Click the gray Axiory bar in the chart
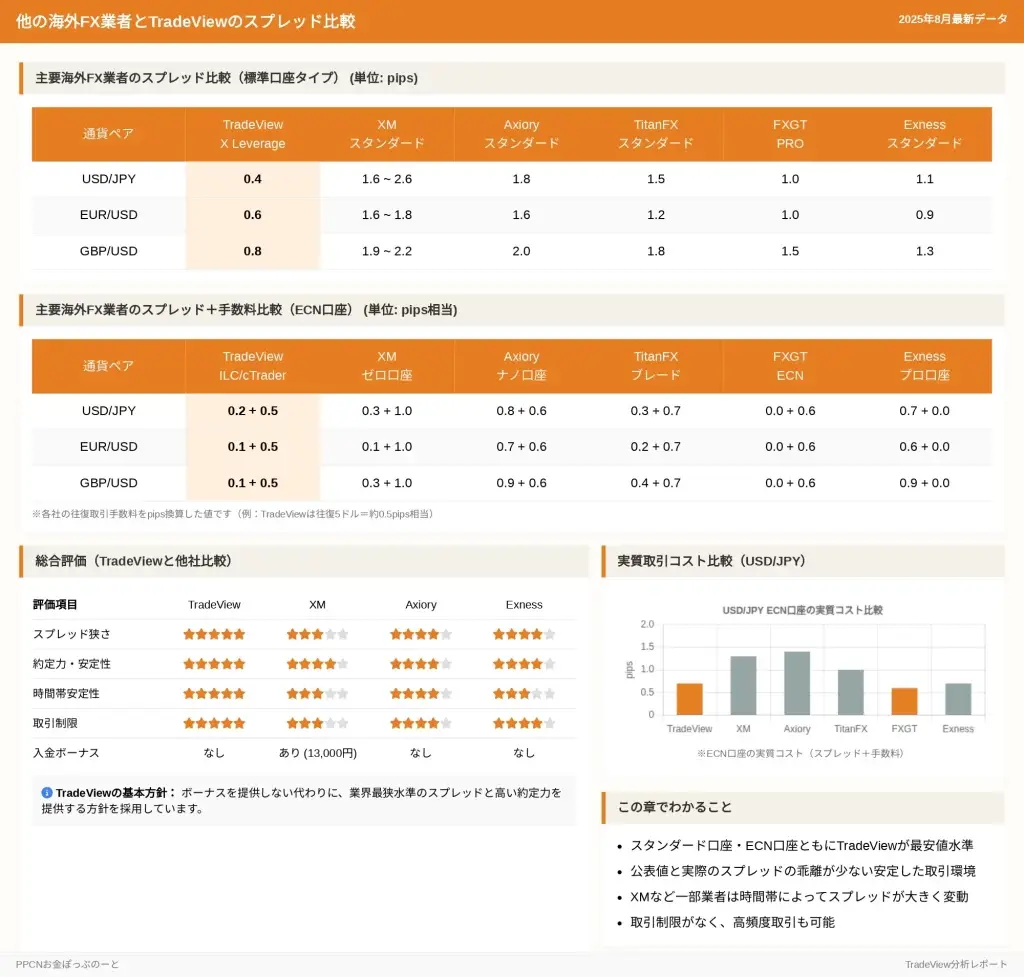Image resolution: width=1024 pixels, height=977 pixels. (797, 683)
